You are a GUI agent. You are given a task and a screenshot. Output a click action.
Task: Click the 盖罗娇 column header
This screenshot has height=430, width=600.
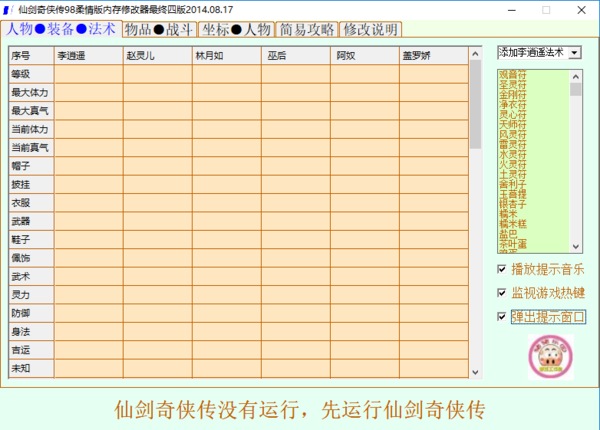434,56
